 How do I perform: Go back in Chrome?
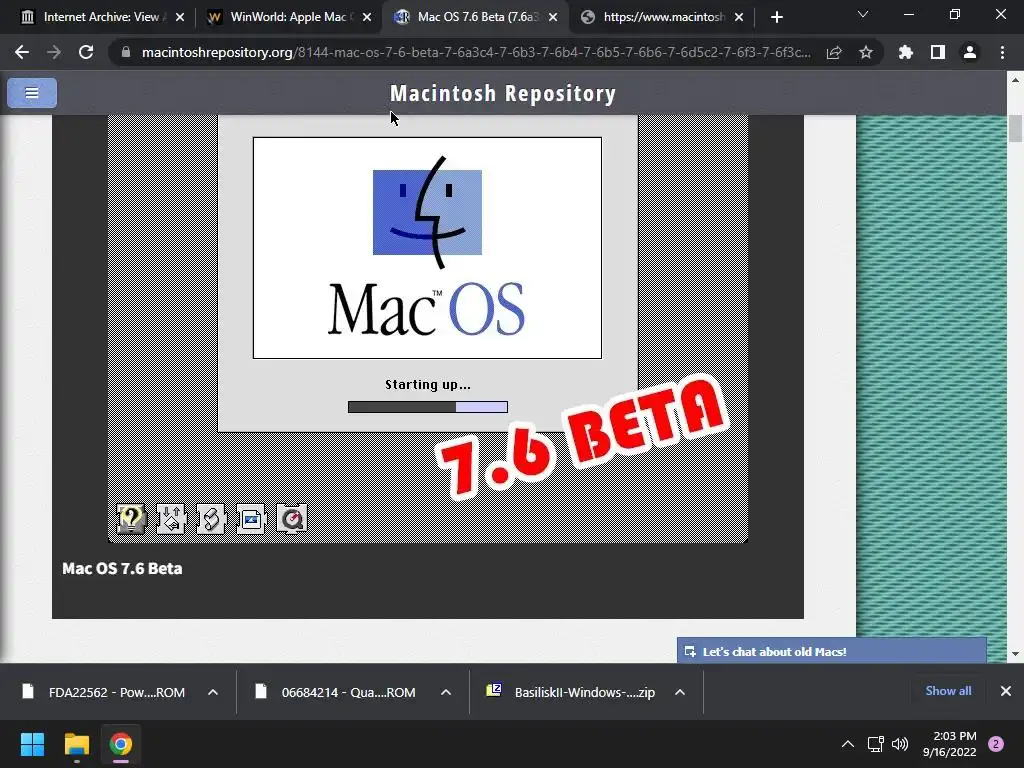click(x=22, y=52)
